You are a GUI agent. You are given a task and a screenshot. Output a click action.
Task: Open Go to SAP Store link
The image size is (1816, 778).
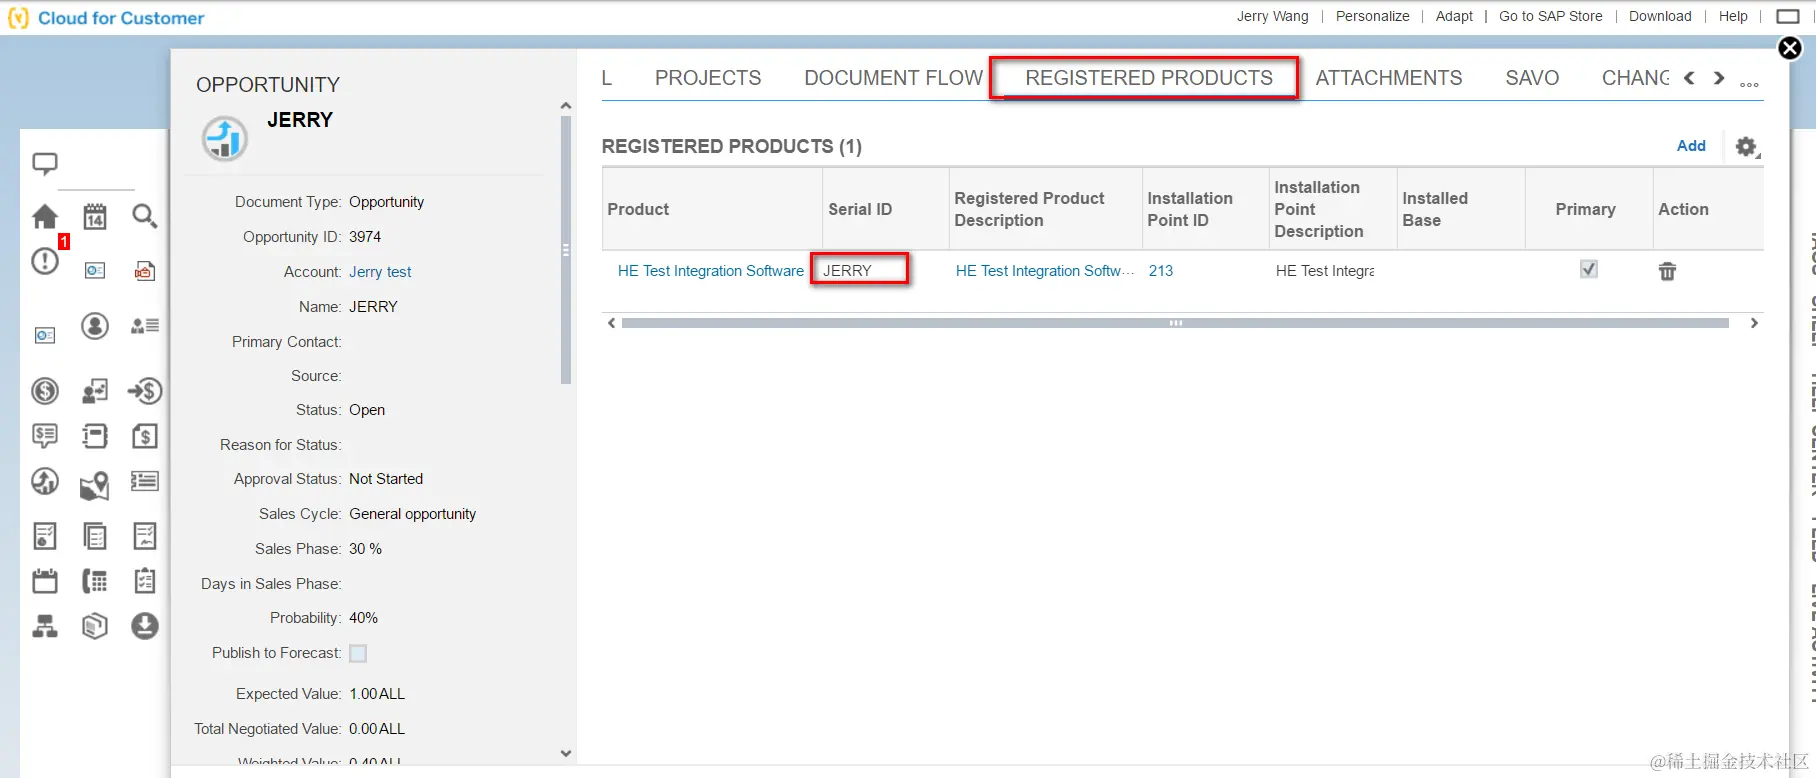coord(1550,16)
